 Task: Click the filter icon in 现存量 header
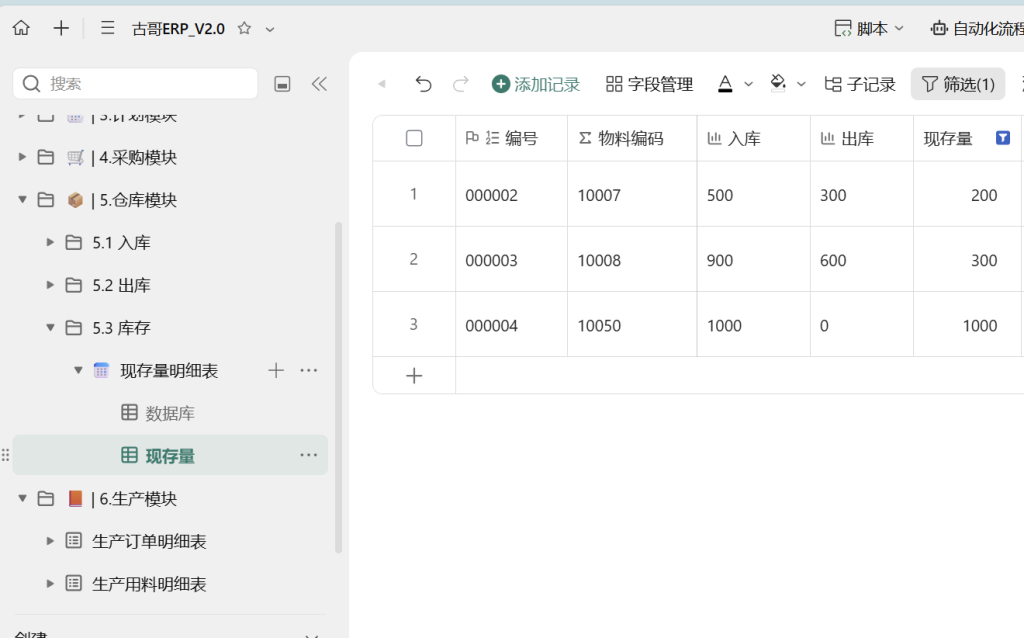[1002, 138]
